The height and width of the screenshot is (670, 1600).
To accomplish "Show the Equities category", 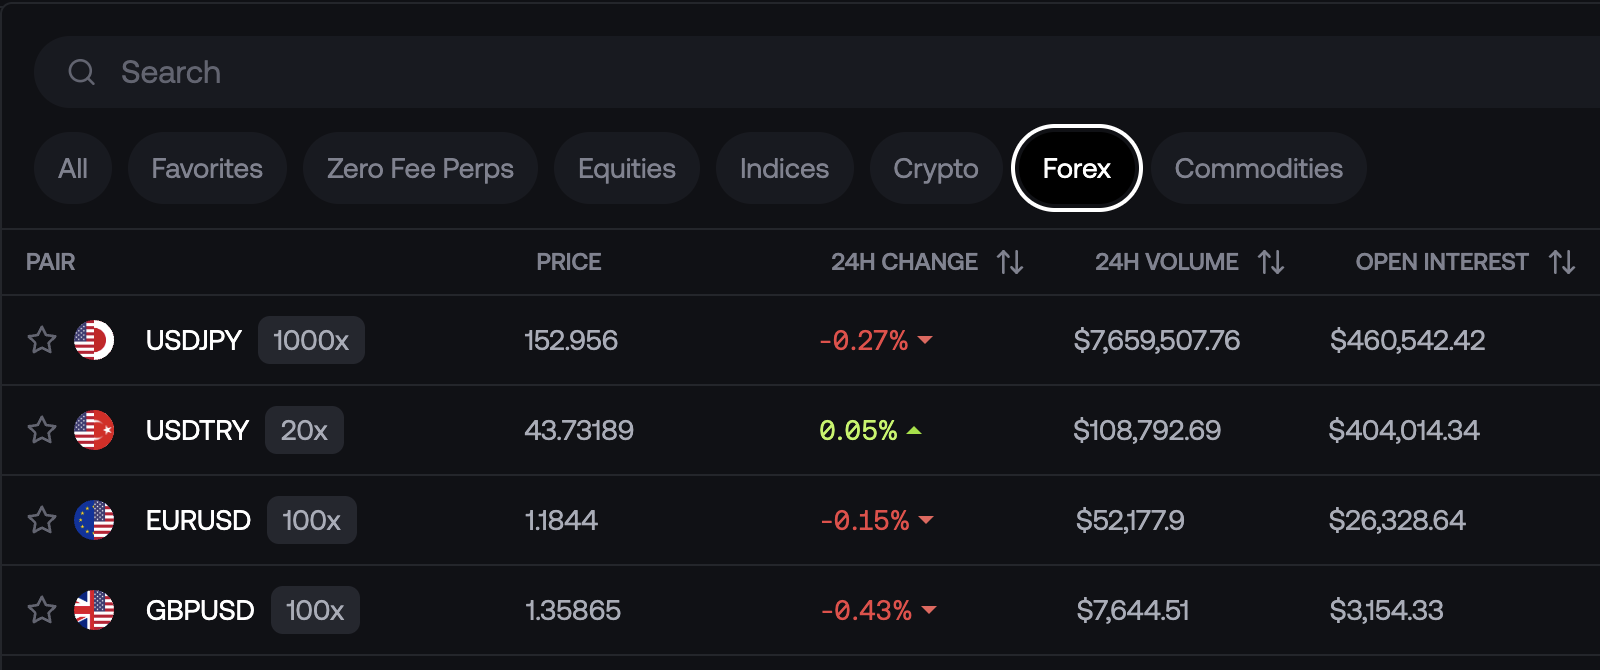I will coord(626,168).
